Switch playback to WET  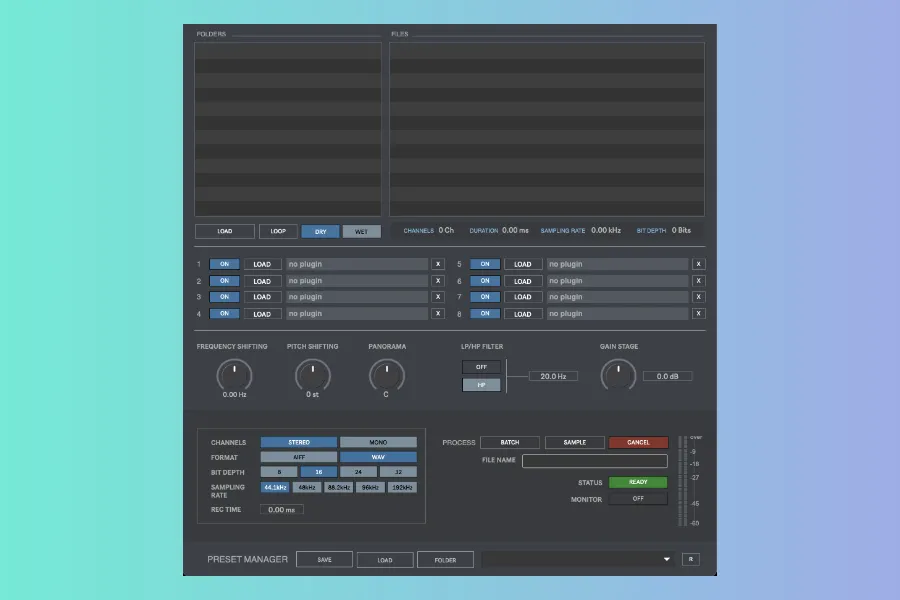click(361, 232)
